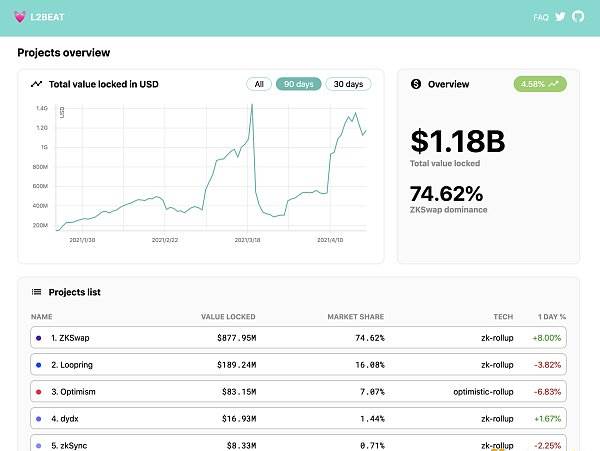600x451 pixels.
Task: Open the 4. dydx project row
Action: (298, 418)
